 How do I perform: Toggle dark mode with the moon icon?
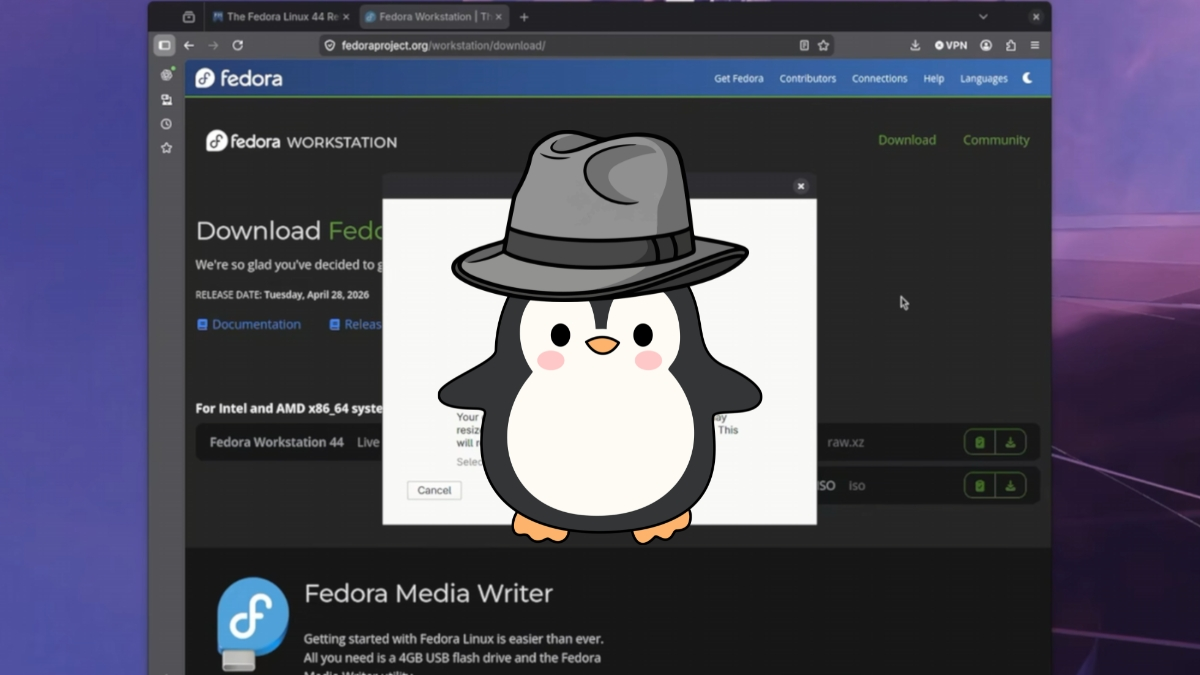coord(1027,78)
